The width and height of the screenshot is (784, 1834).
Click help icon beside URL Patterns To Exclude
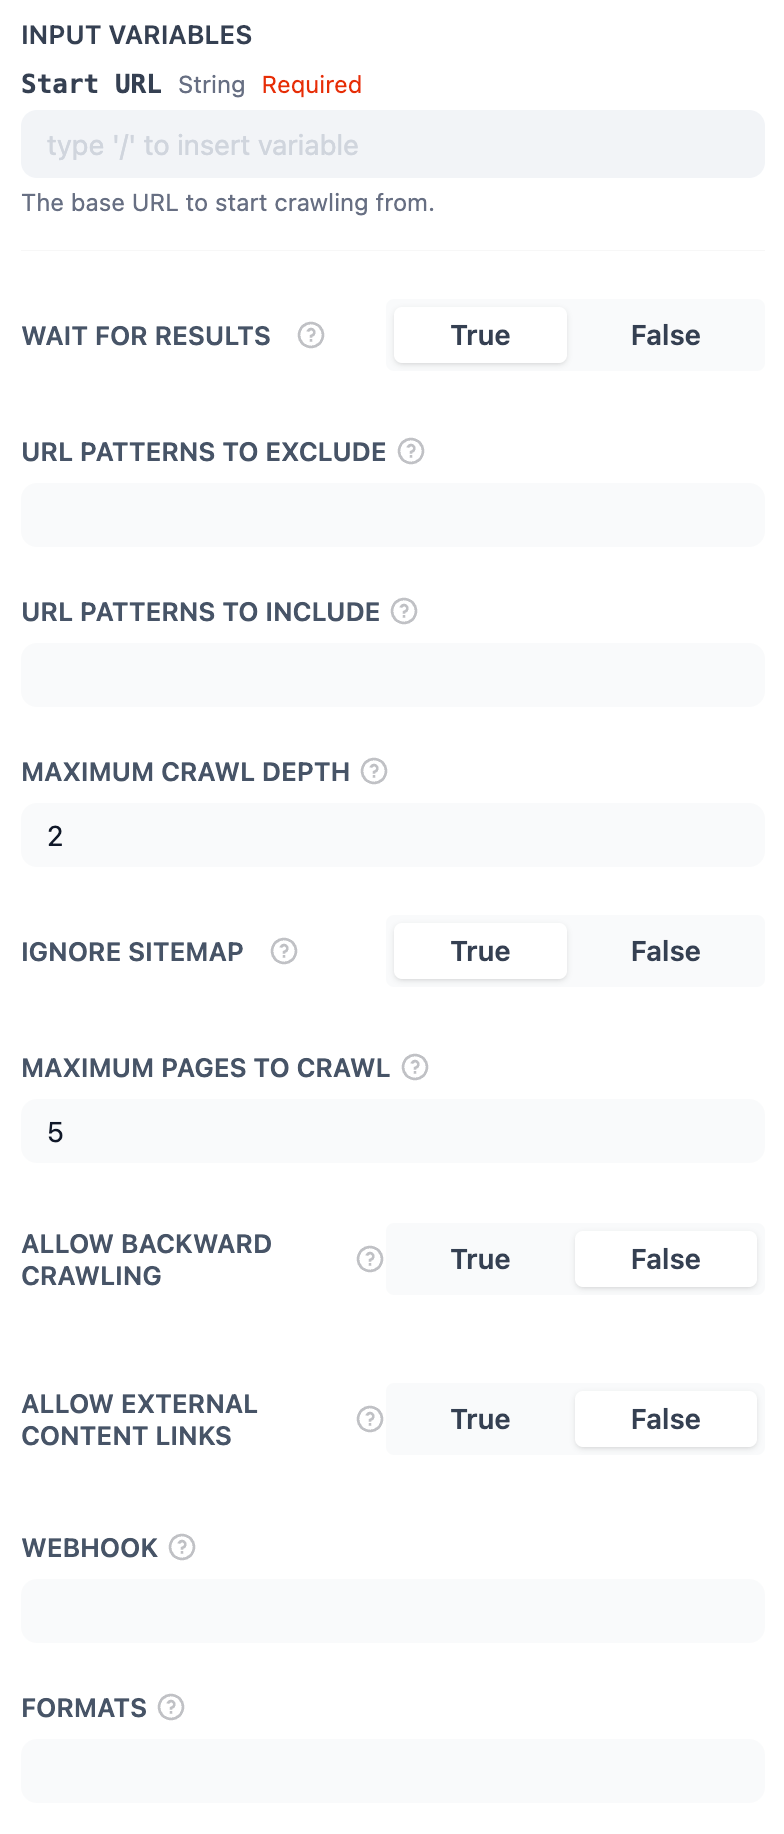pos(411,451)
